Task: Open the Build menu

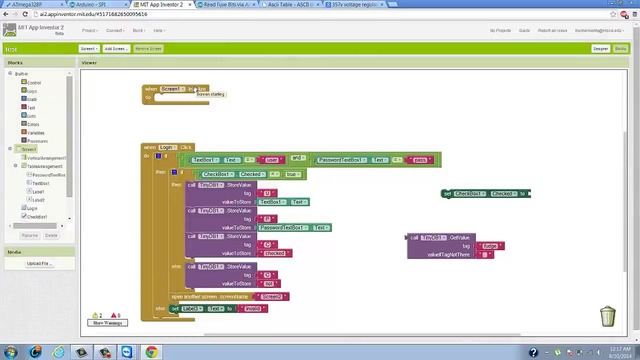Action: point(138,31)
